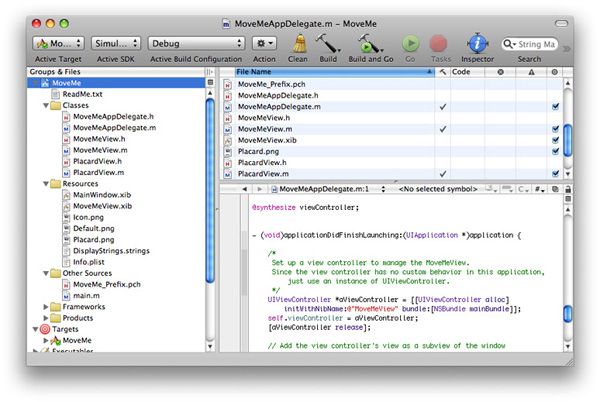Go back with editor left arrow
This screenshot has width=600, height=402.
click(x=245, y=189)
